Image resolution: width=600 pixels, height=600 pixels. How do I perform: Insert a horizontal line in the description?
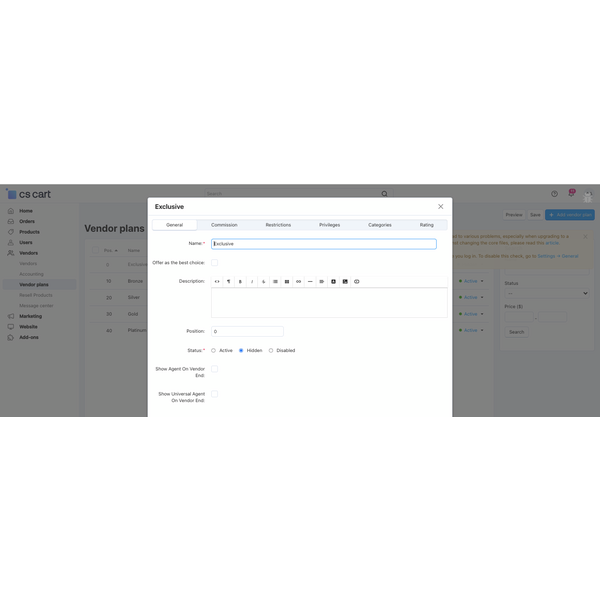310,282
